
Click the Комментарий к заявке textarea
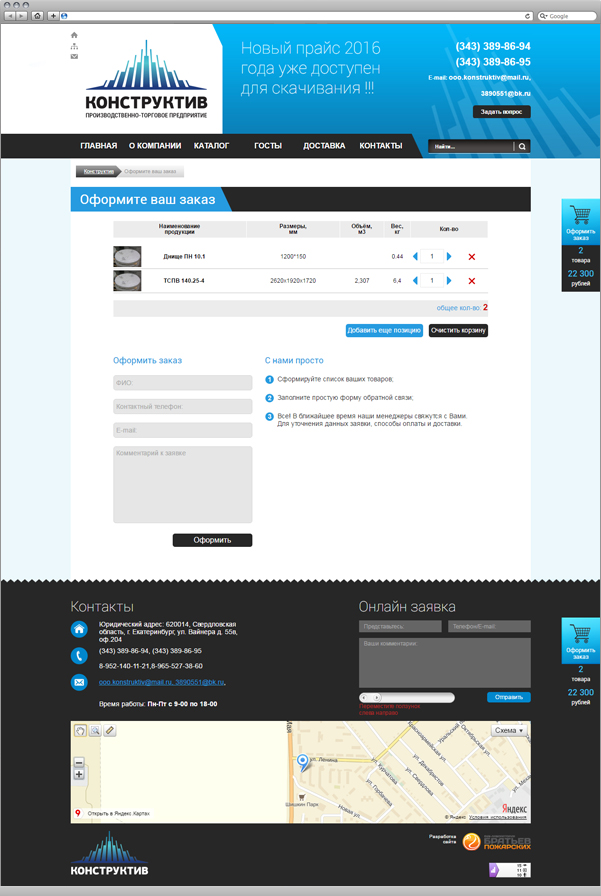click(x=183, y=485)
